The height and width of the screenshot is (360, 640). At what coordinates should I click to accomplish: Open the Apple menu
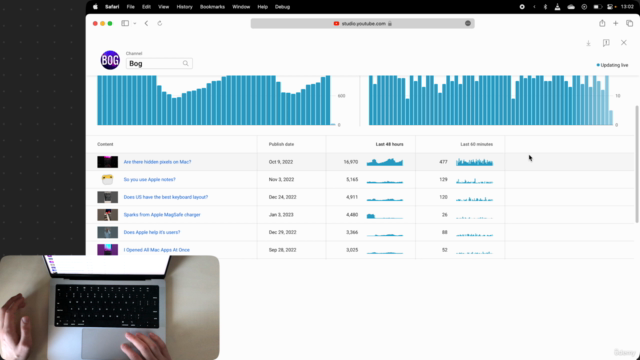[95, 7]
